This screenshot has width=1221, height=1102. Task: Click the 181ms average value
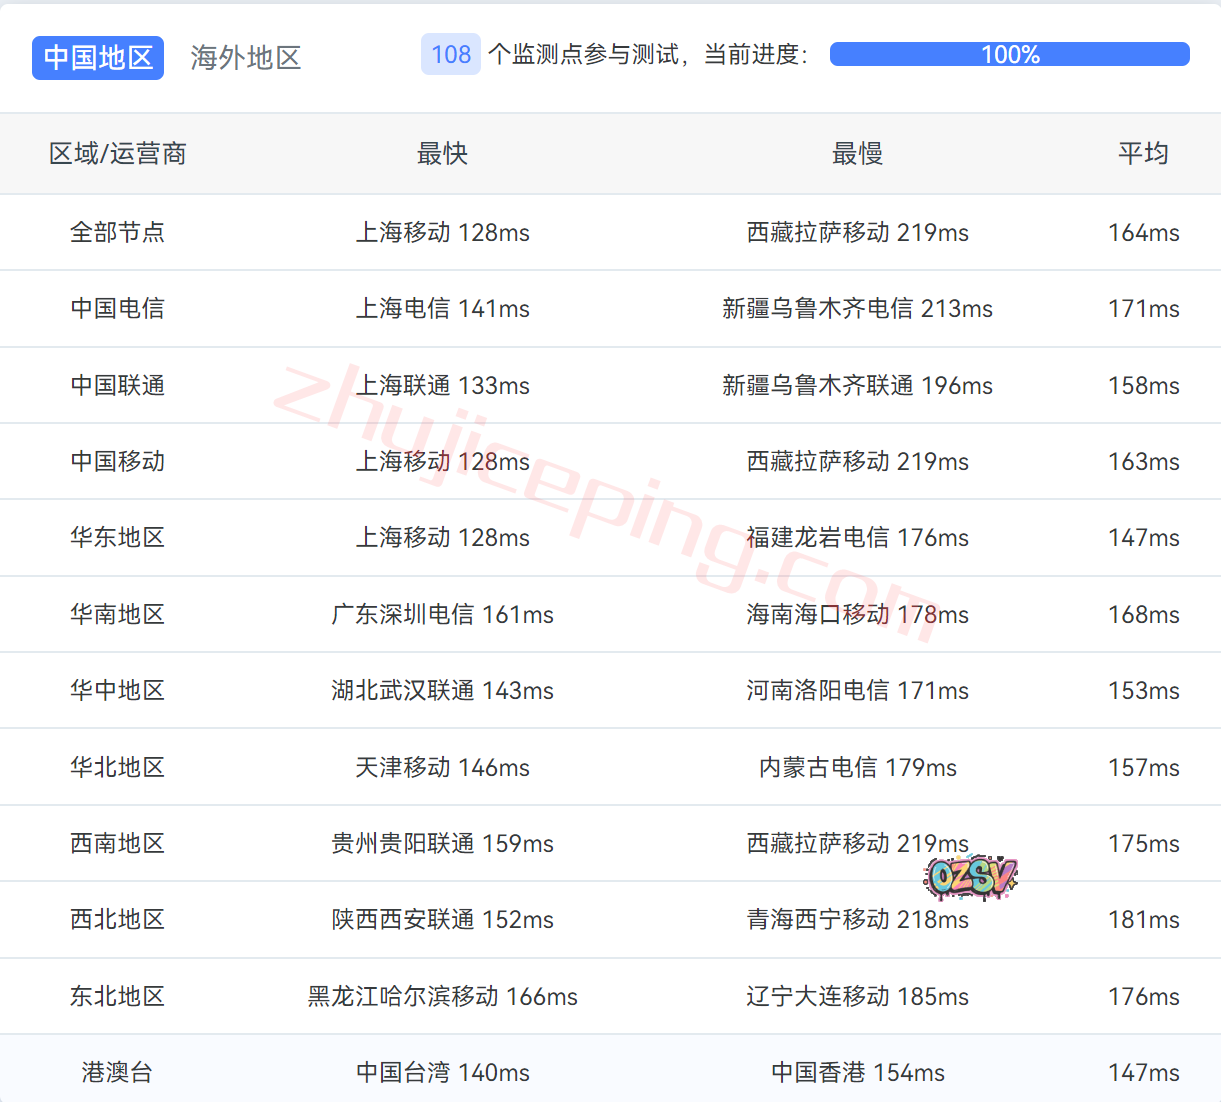coord(1143,919)
